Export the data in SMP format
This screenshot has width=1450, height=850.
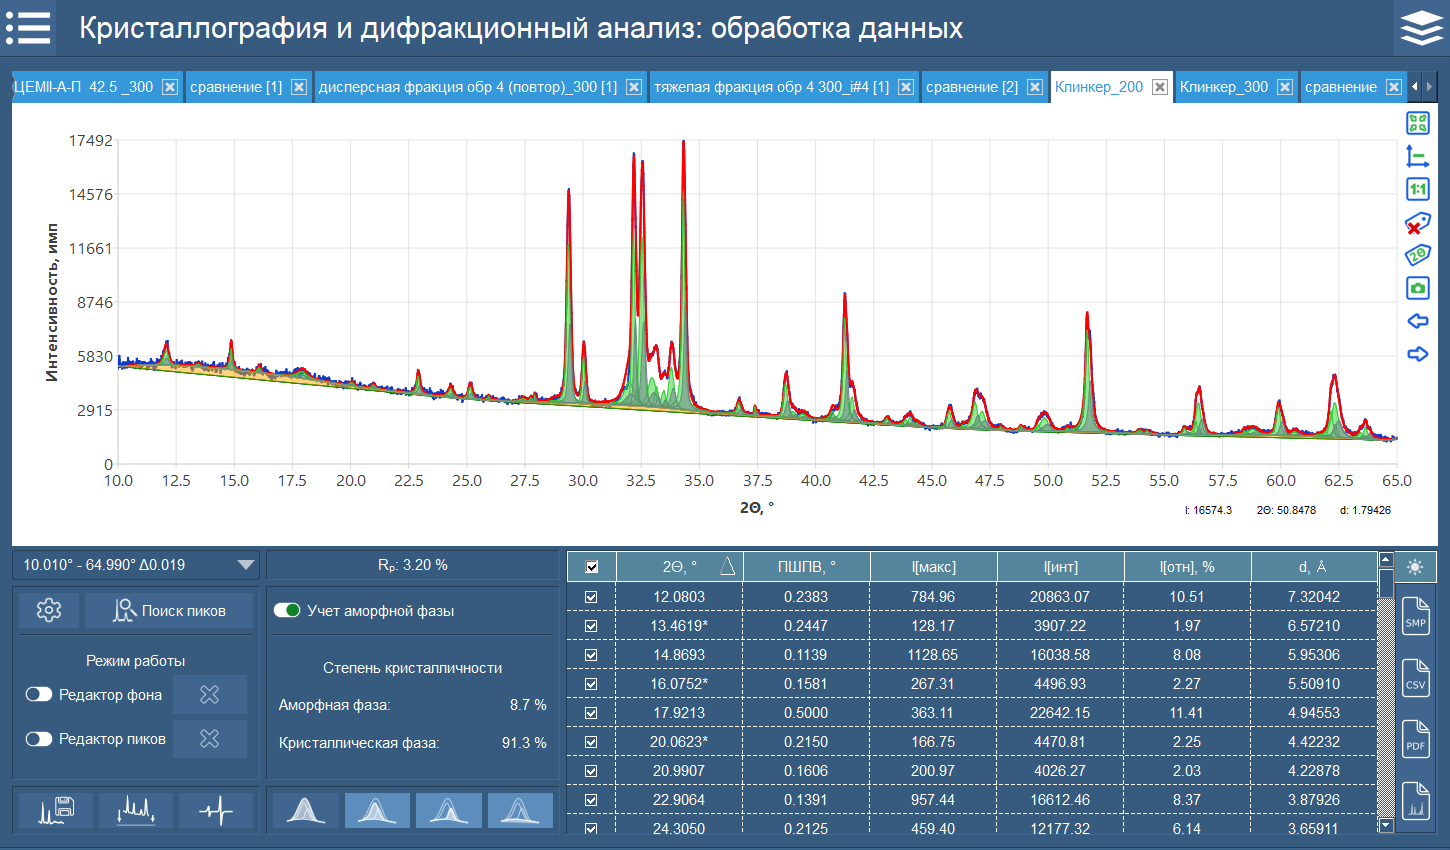[x=1415, y=615]
